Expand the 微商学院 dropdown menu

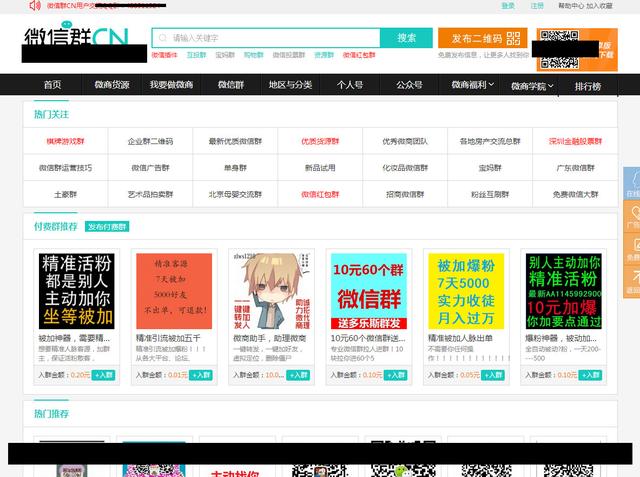click(532, 86)
